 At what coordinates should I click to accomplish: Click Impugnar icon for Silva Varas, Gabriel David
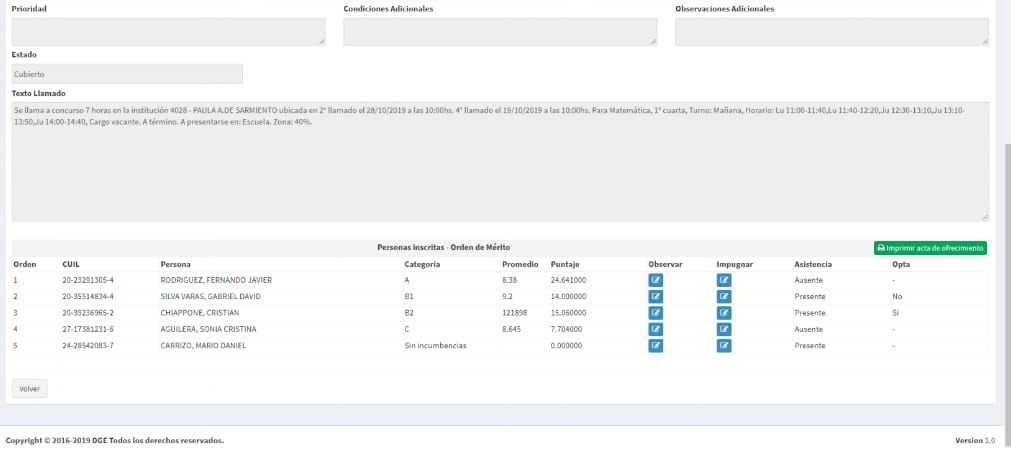[724, 296]
